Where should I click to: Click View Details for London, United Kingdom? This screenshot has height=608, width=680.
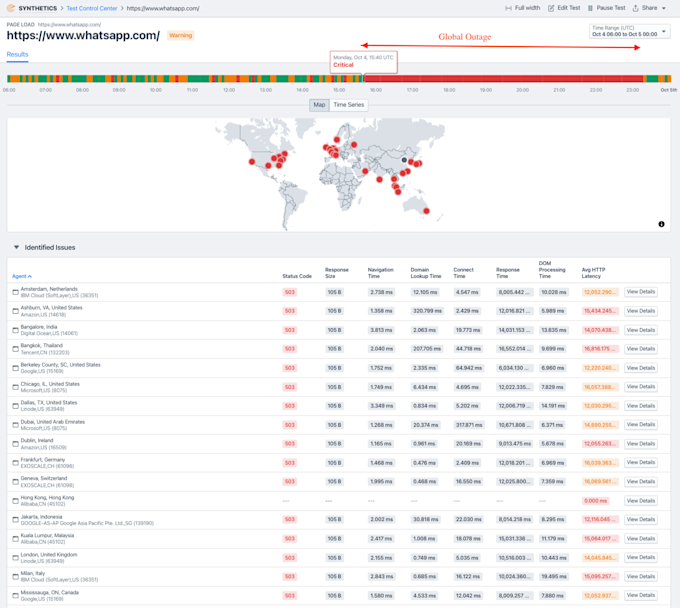click(641, 557)
